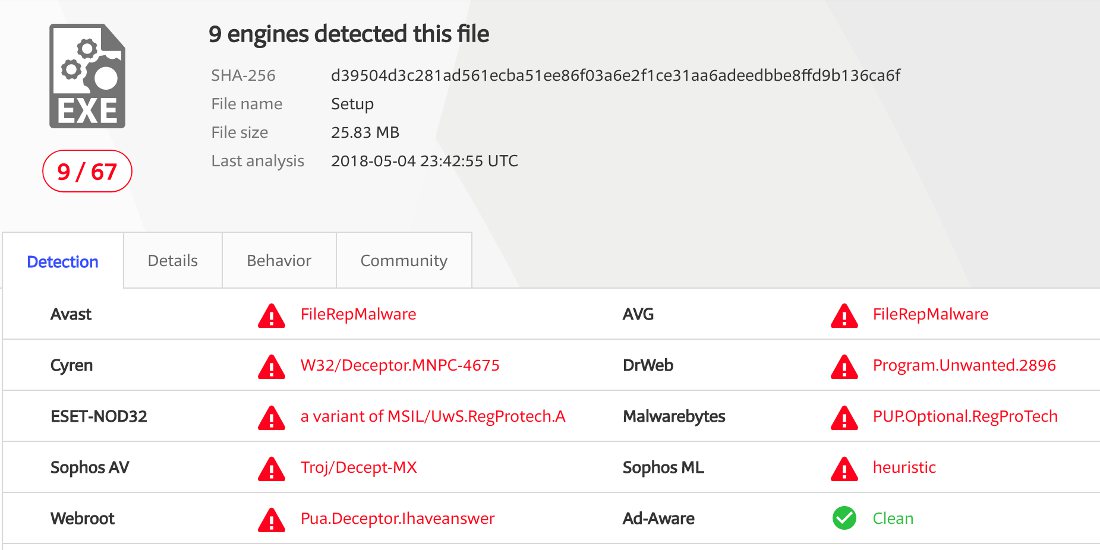Click the File size label

(x=239, y=132)
